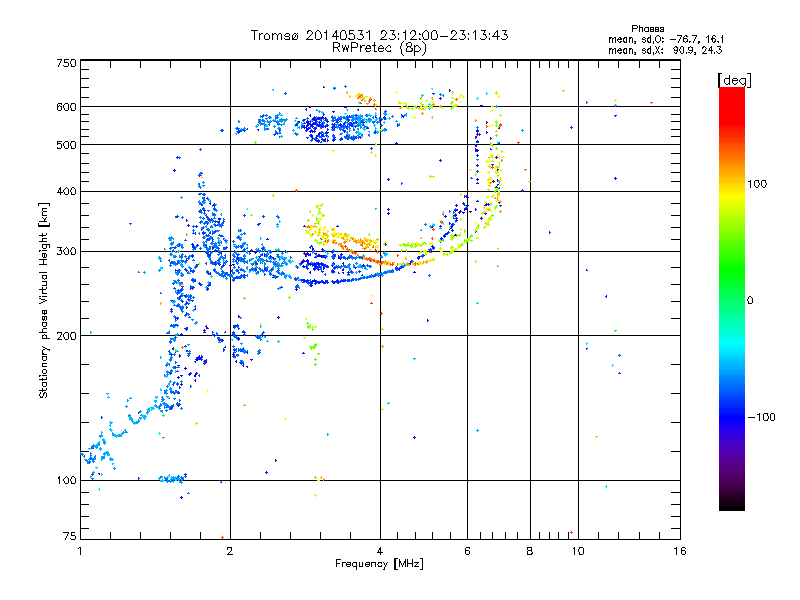
Task: Click the colorbar tick label "100"
Action: [x=757, y=184]
